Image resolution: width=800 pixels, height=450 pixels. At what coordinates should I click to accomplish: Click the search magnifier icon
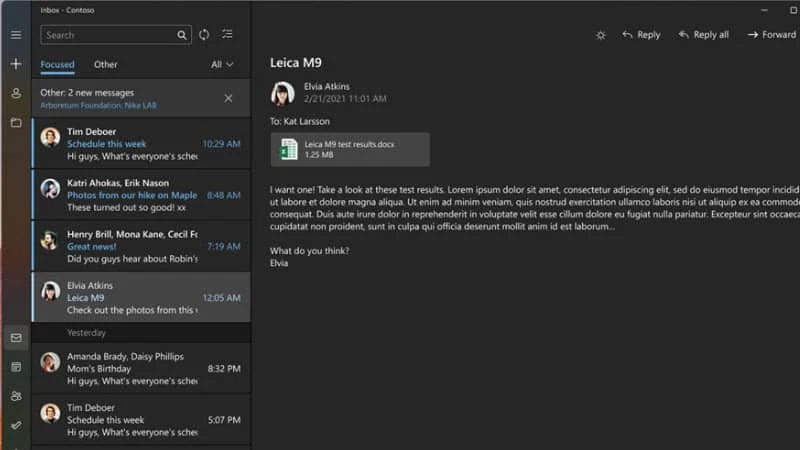[182, 35]
